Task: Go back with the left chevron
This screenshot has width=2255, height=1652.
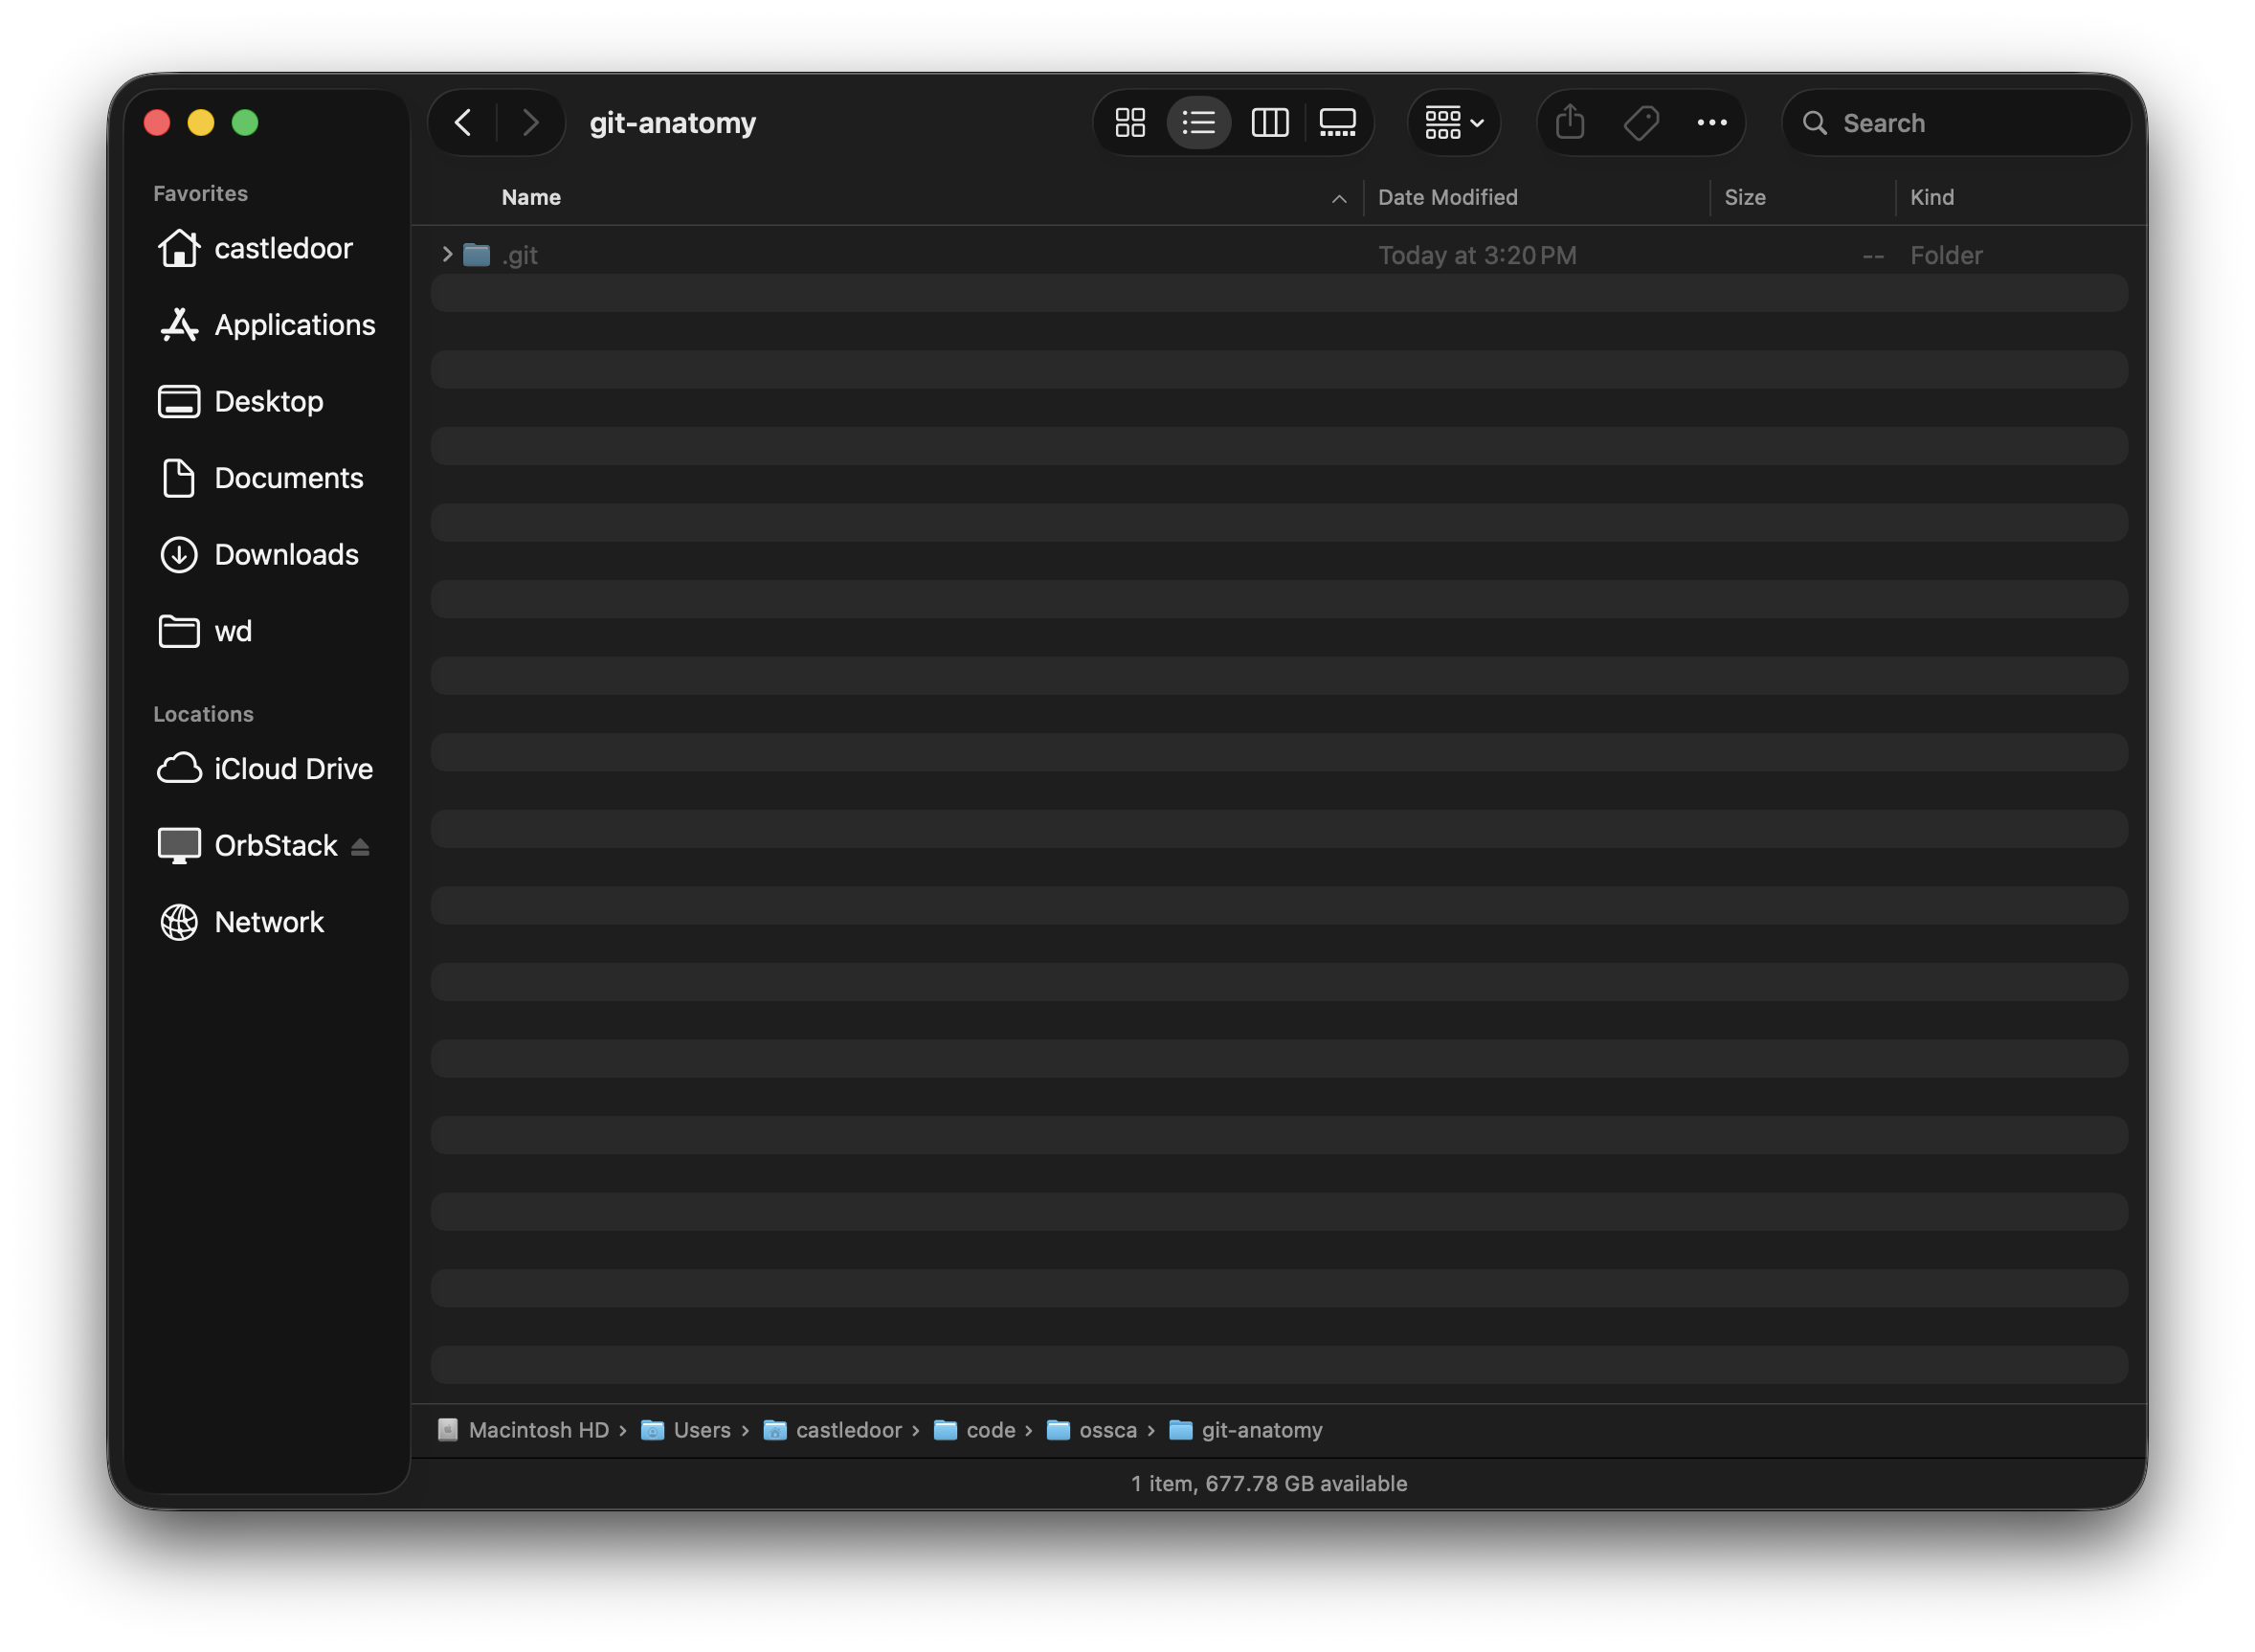Action: (x=463, y=123)
